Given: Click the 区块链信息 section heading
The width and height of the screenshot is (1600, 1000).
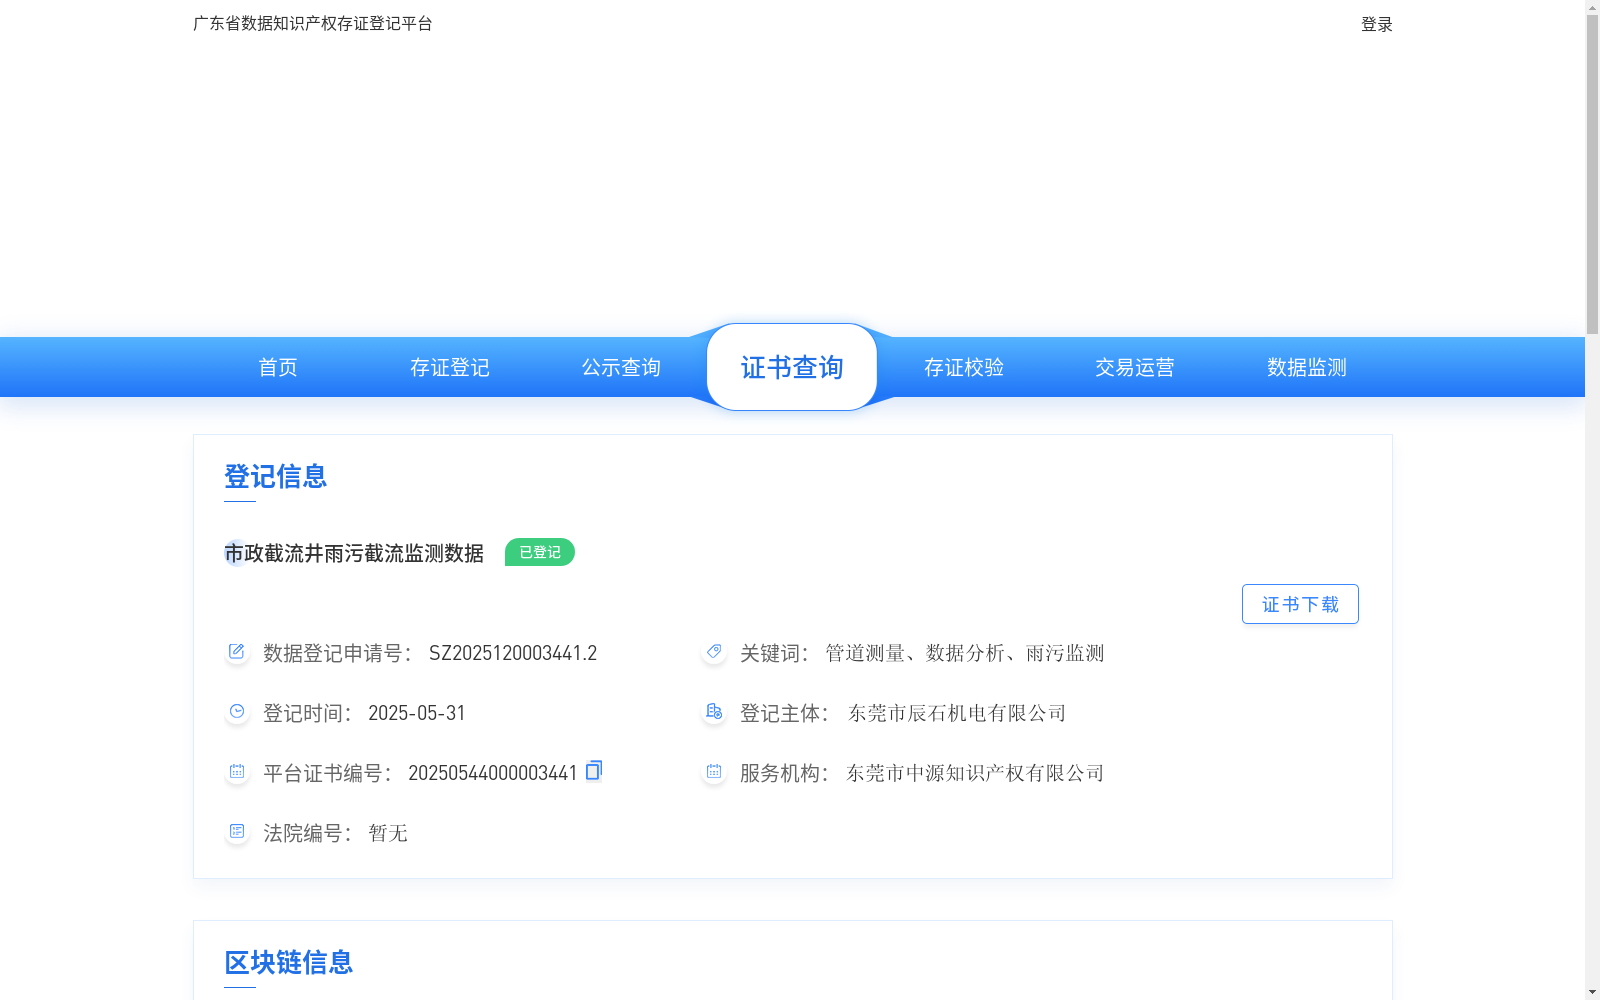Looking at the screenshot, I should (x=289, y=962).
